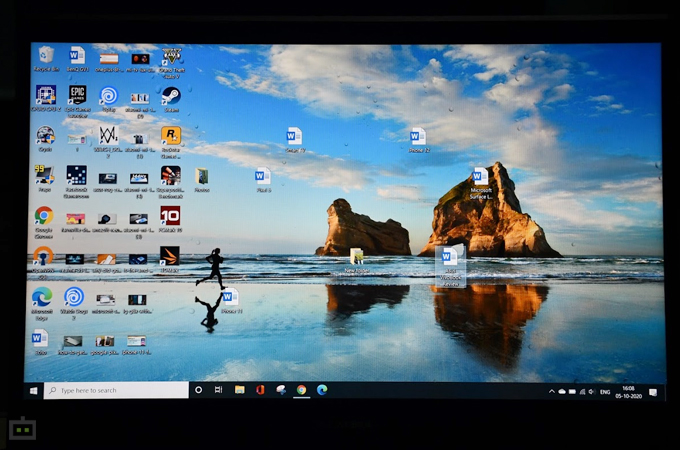Open Microsoft Edge from the taskbar
Screen dimensions: 680x450
click(x=322, y=390)
